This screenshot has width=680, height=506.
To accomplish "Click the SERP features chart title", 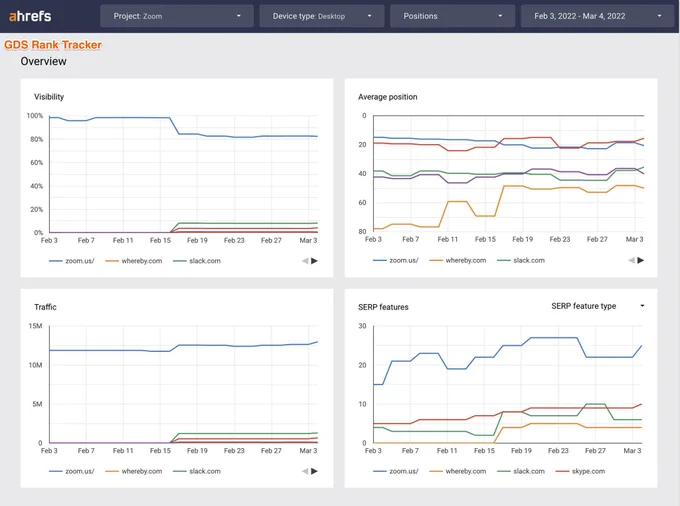I will [383, 307].
